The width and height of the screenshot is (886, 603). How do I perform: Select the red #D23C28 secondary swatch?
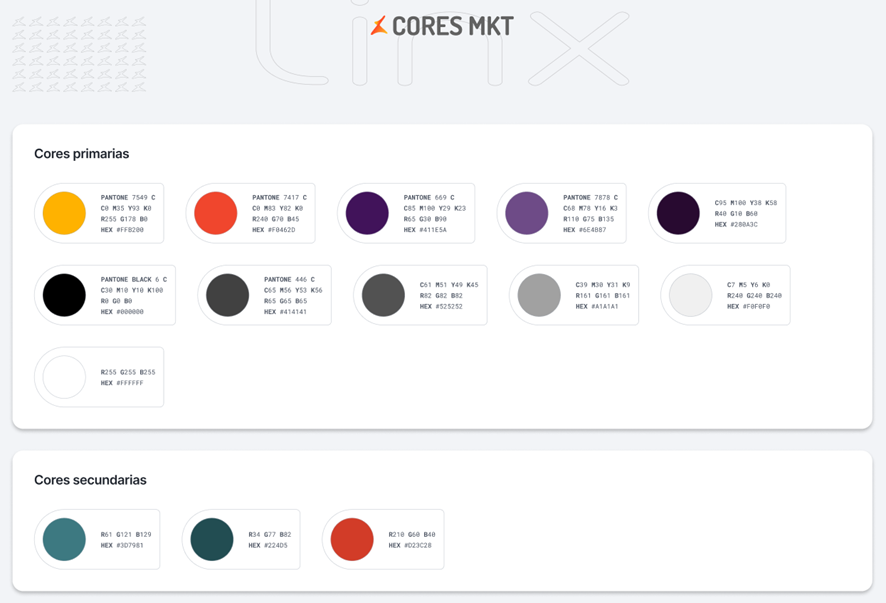click(352, 539)
